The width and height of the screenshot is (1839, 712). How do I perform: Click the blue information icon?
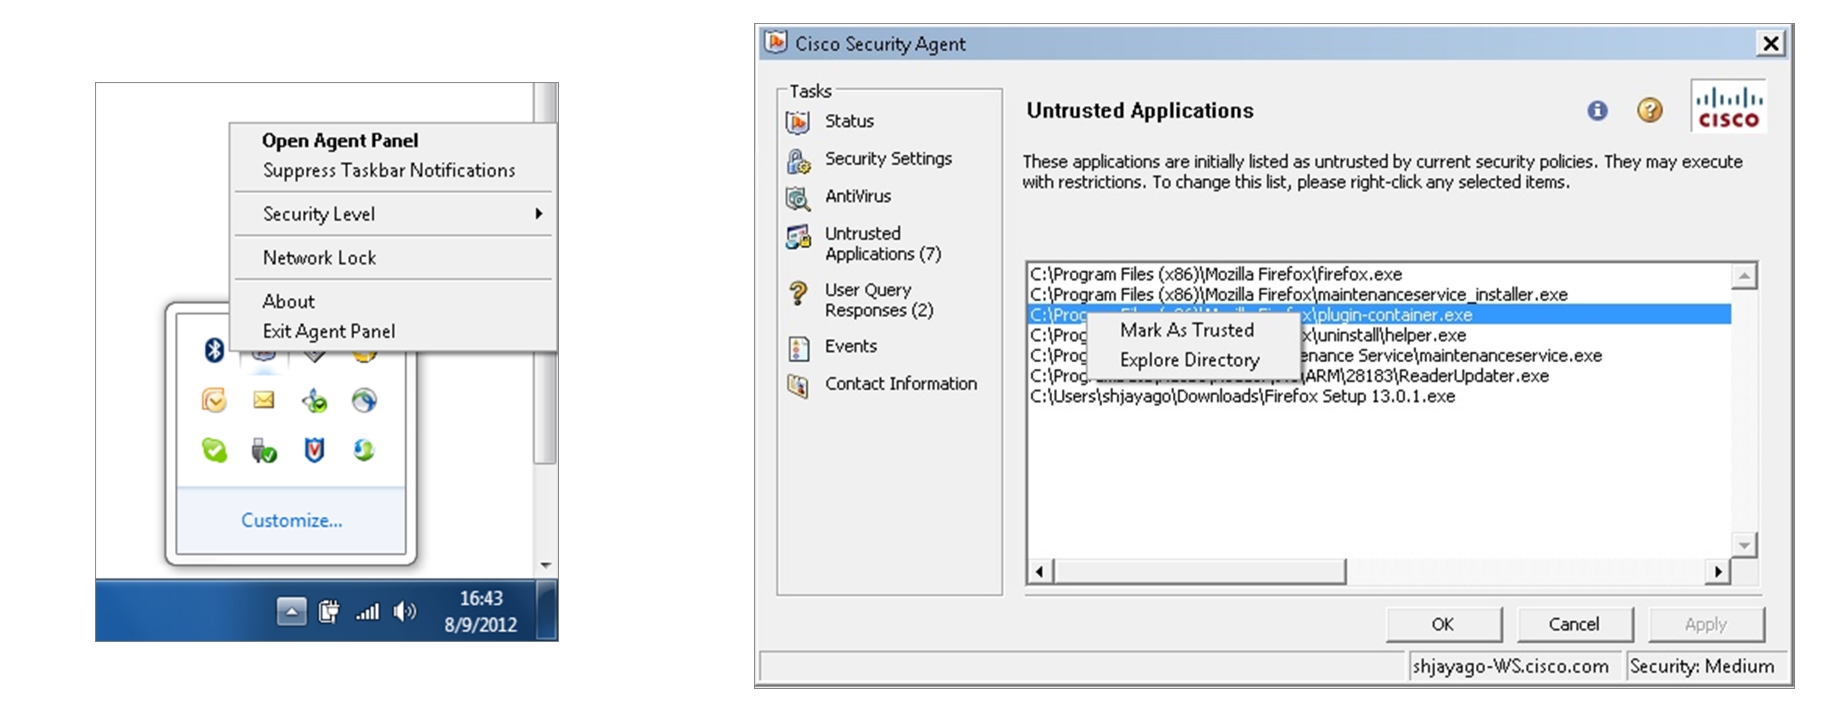1598,110
